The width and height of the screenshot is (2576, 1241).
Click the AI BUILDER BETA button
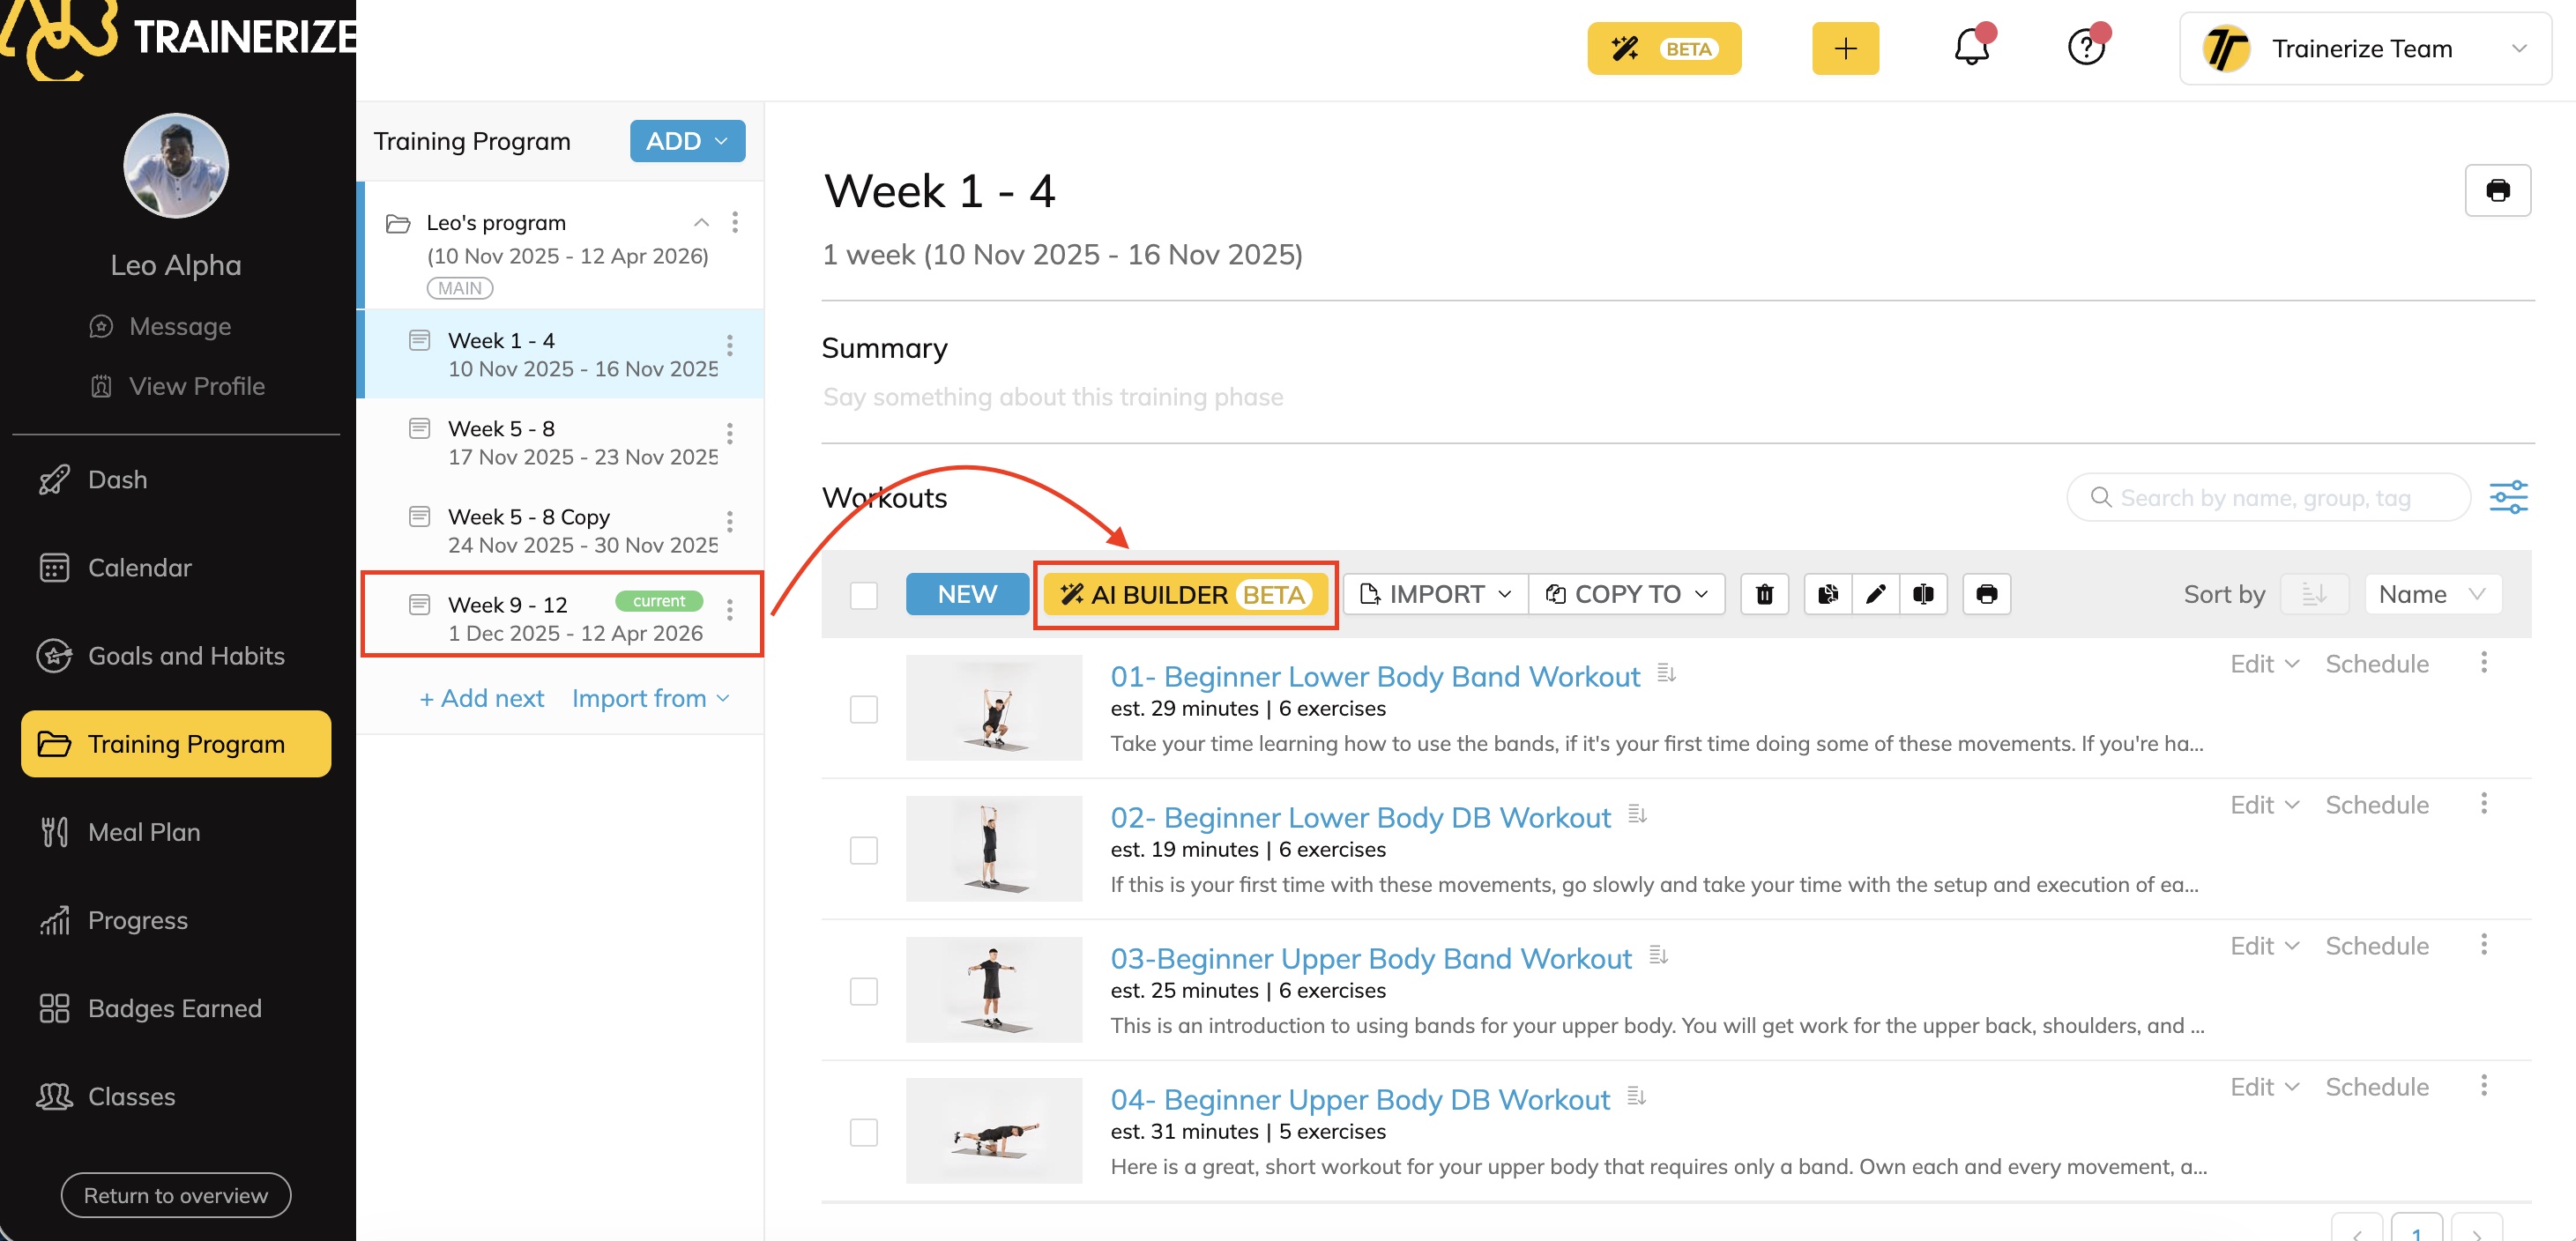point(1185,594)
